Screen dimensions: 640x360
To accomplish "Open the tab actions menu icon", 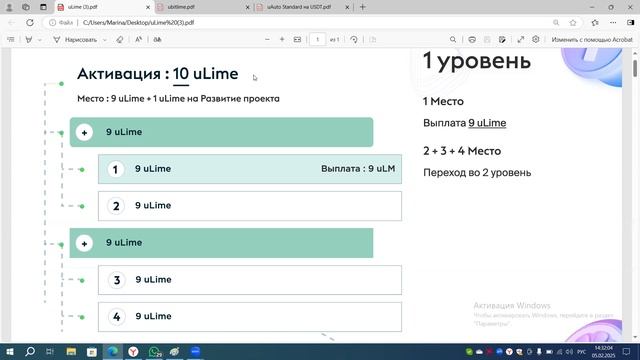I will click(43, 7).
